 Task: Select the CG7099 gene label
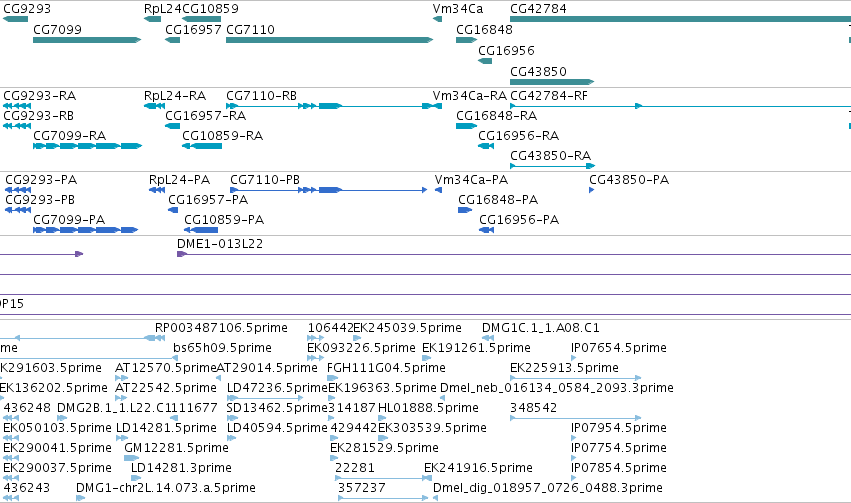58,29
